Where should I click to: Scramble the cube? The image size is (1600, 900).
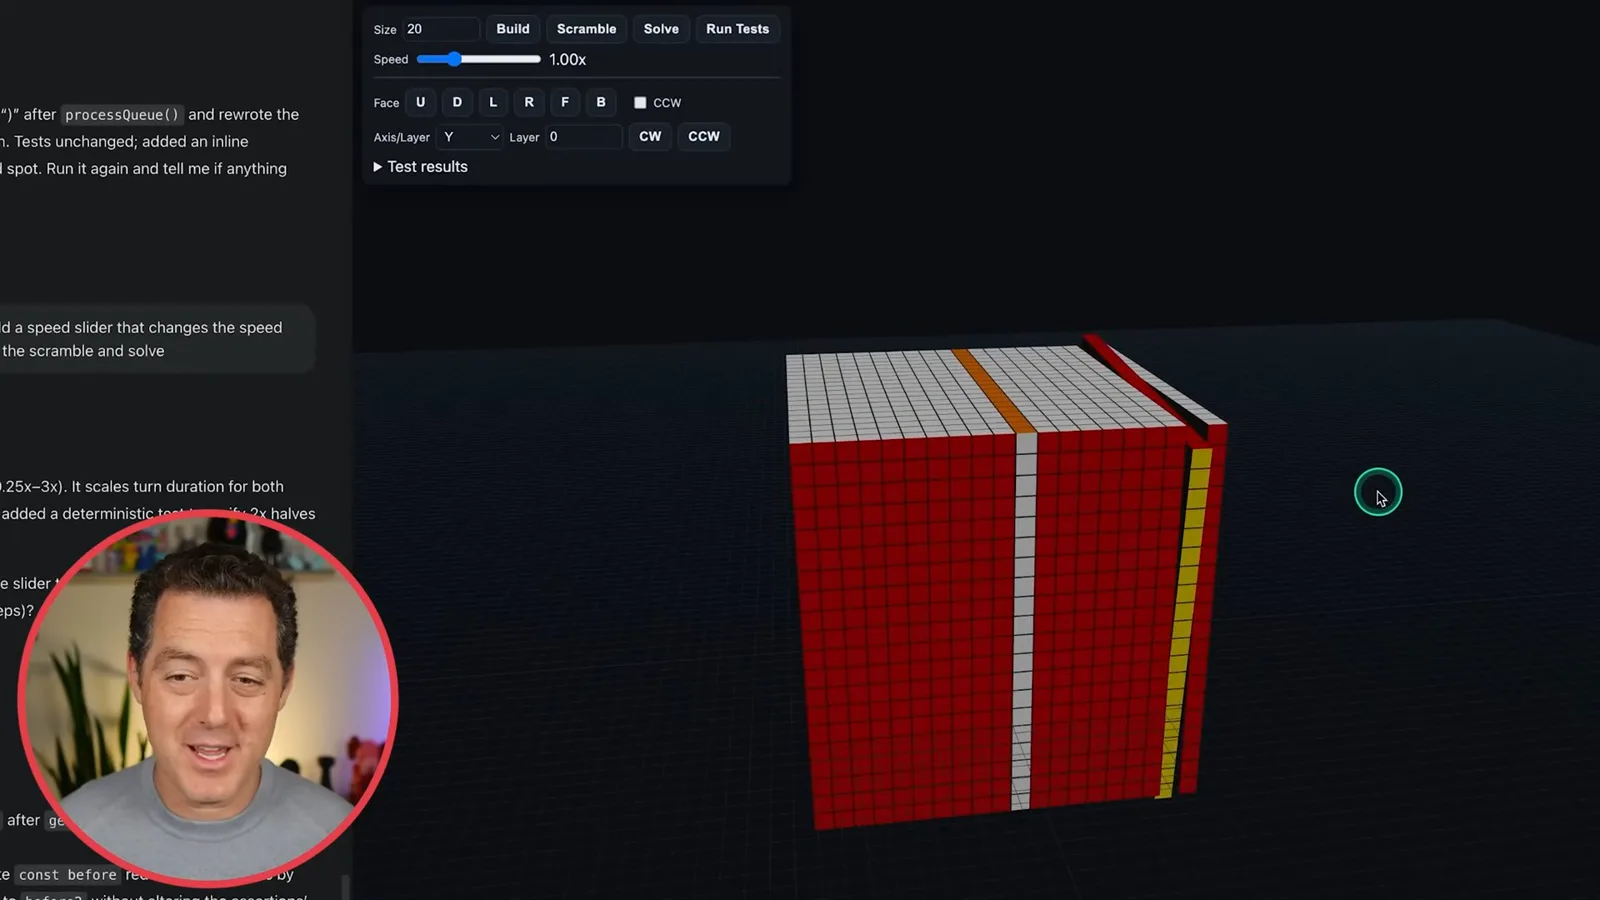[x=586, y=29]
